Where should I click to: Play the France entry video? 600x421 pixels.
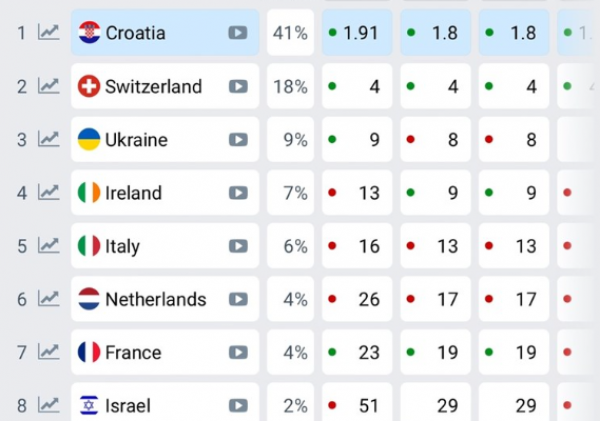pos(238,352)
